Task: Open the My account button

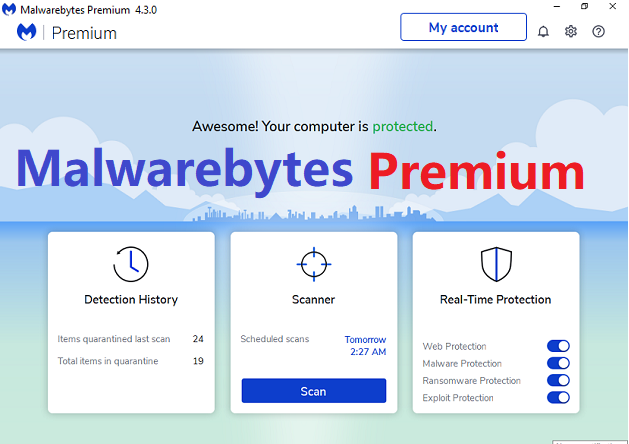Action: tap(463, 27)
